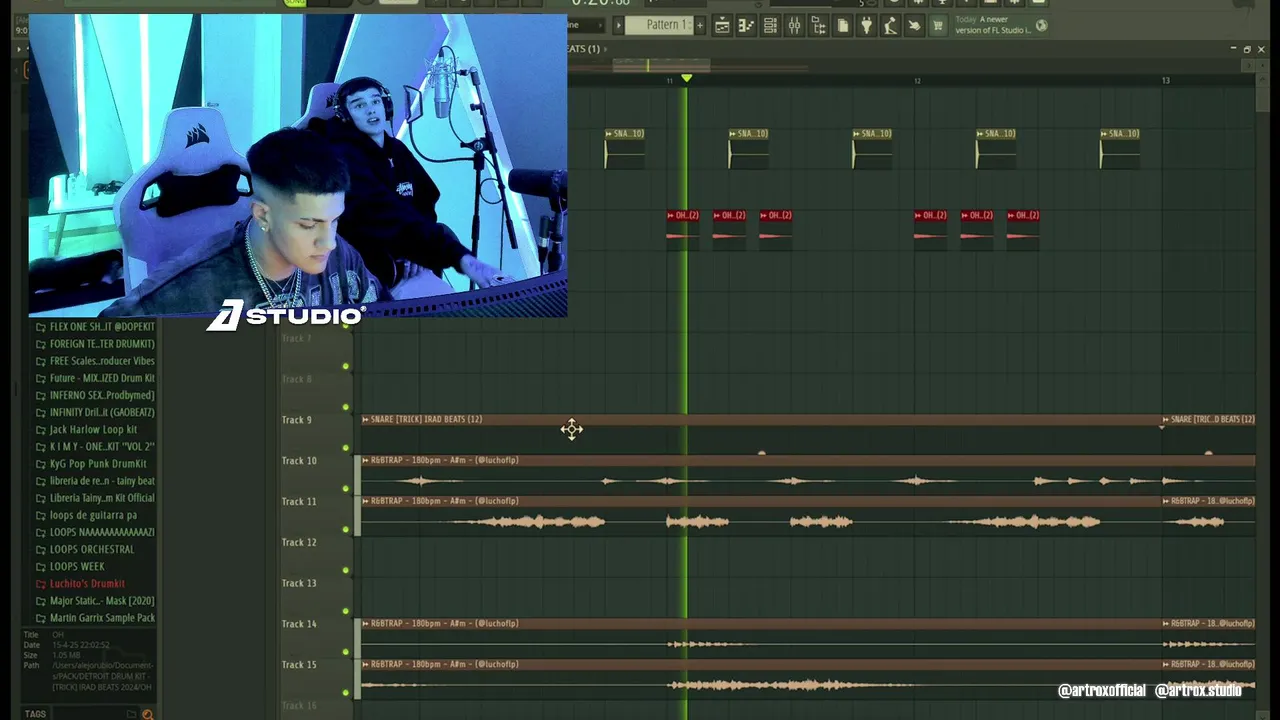Click the playlist overview scroll bar
Screen dimensions: 1280x720
(x=662, y=66)
